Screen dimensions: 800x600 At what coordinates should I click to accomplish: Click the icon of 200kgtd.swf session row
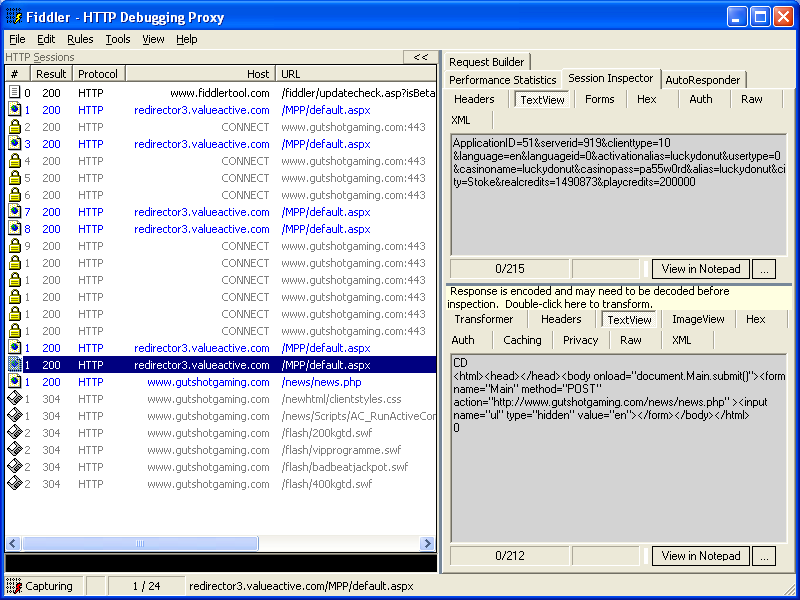(x=15, y=433)
